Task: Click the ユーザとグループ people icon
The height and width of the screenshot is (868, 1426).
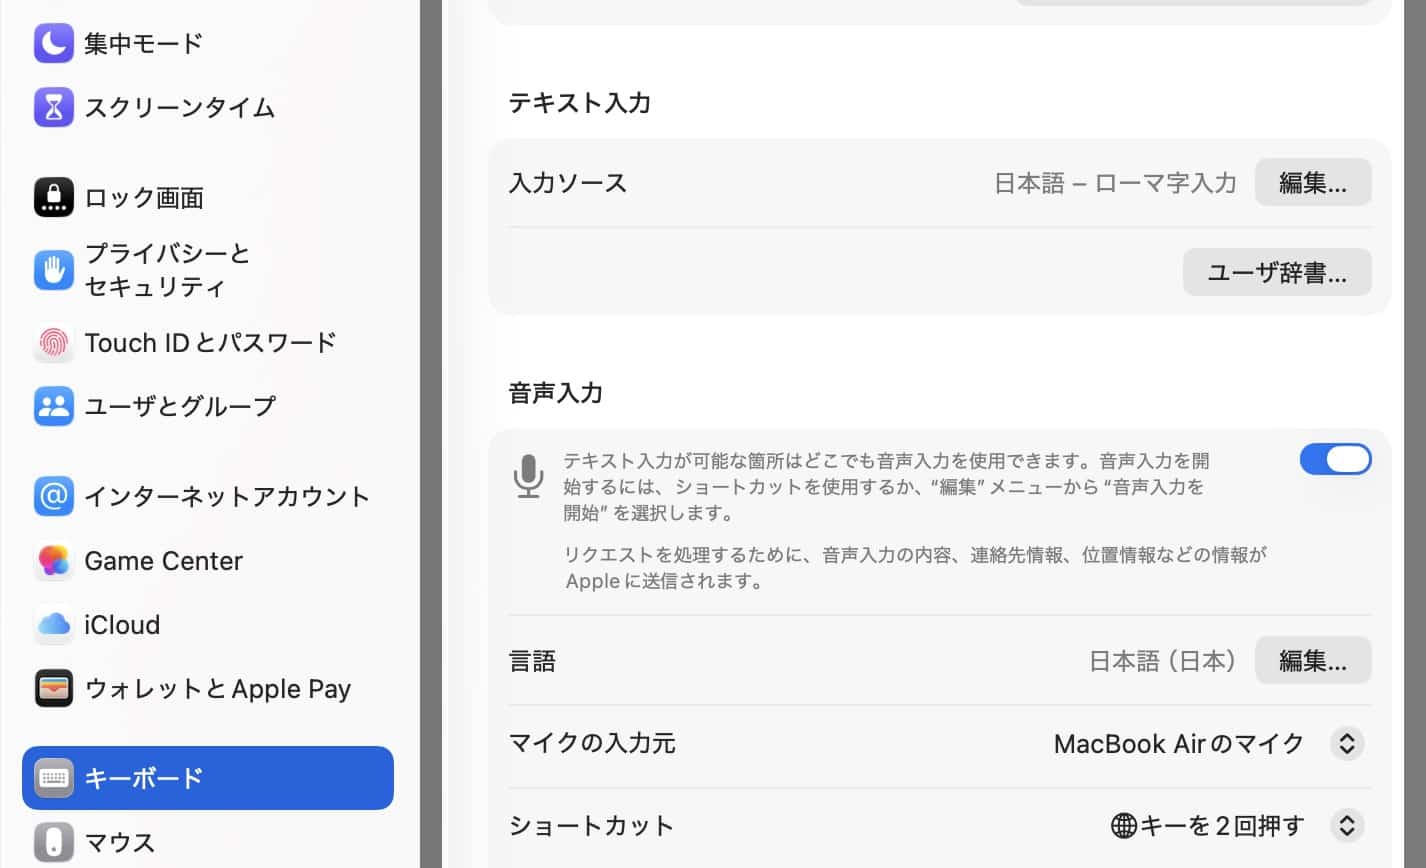Action: pyautogui.click(x=54, y=406)
